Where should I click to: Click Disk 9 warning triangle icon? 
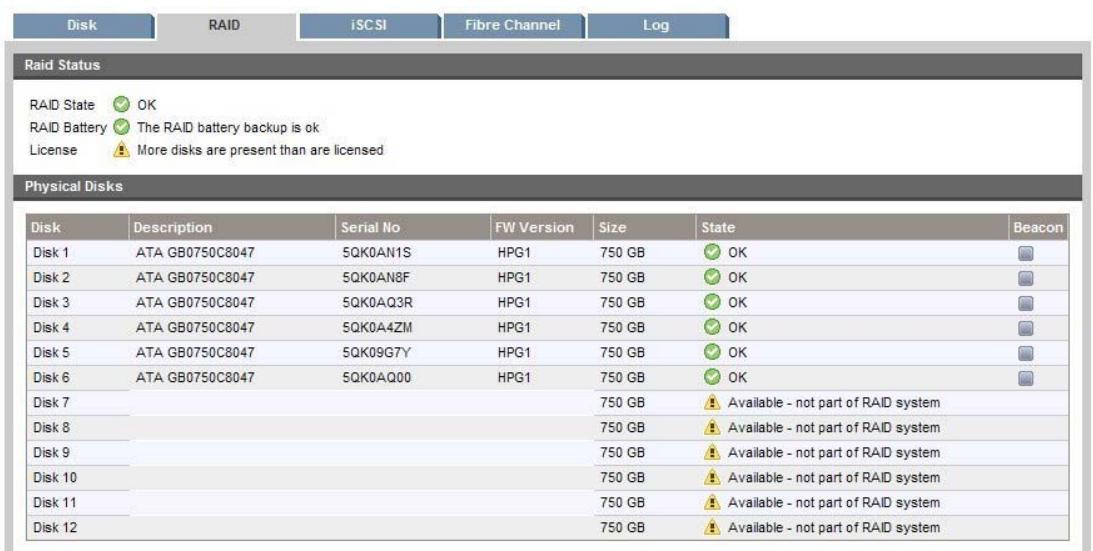pyautogui.click(x=712, y=453)
